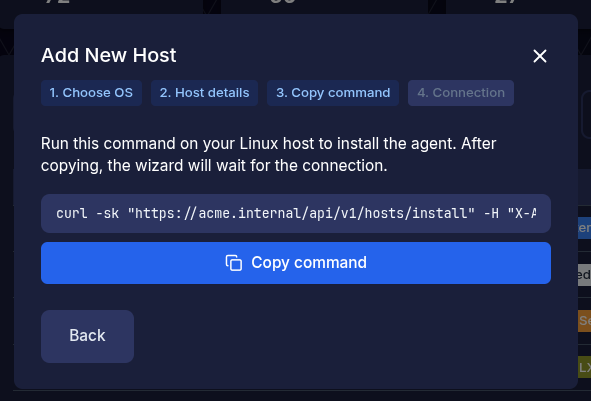Select the blue badge behind the dialog
591x401 pixels.
point(585,228)
